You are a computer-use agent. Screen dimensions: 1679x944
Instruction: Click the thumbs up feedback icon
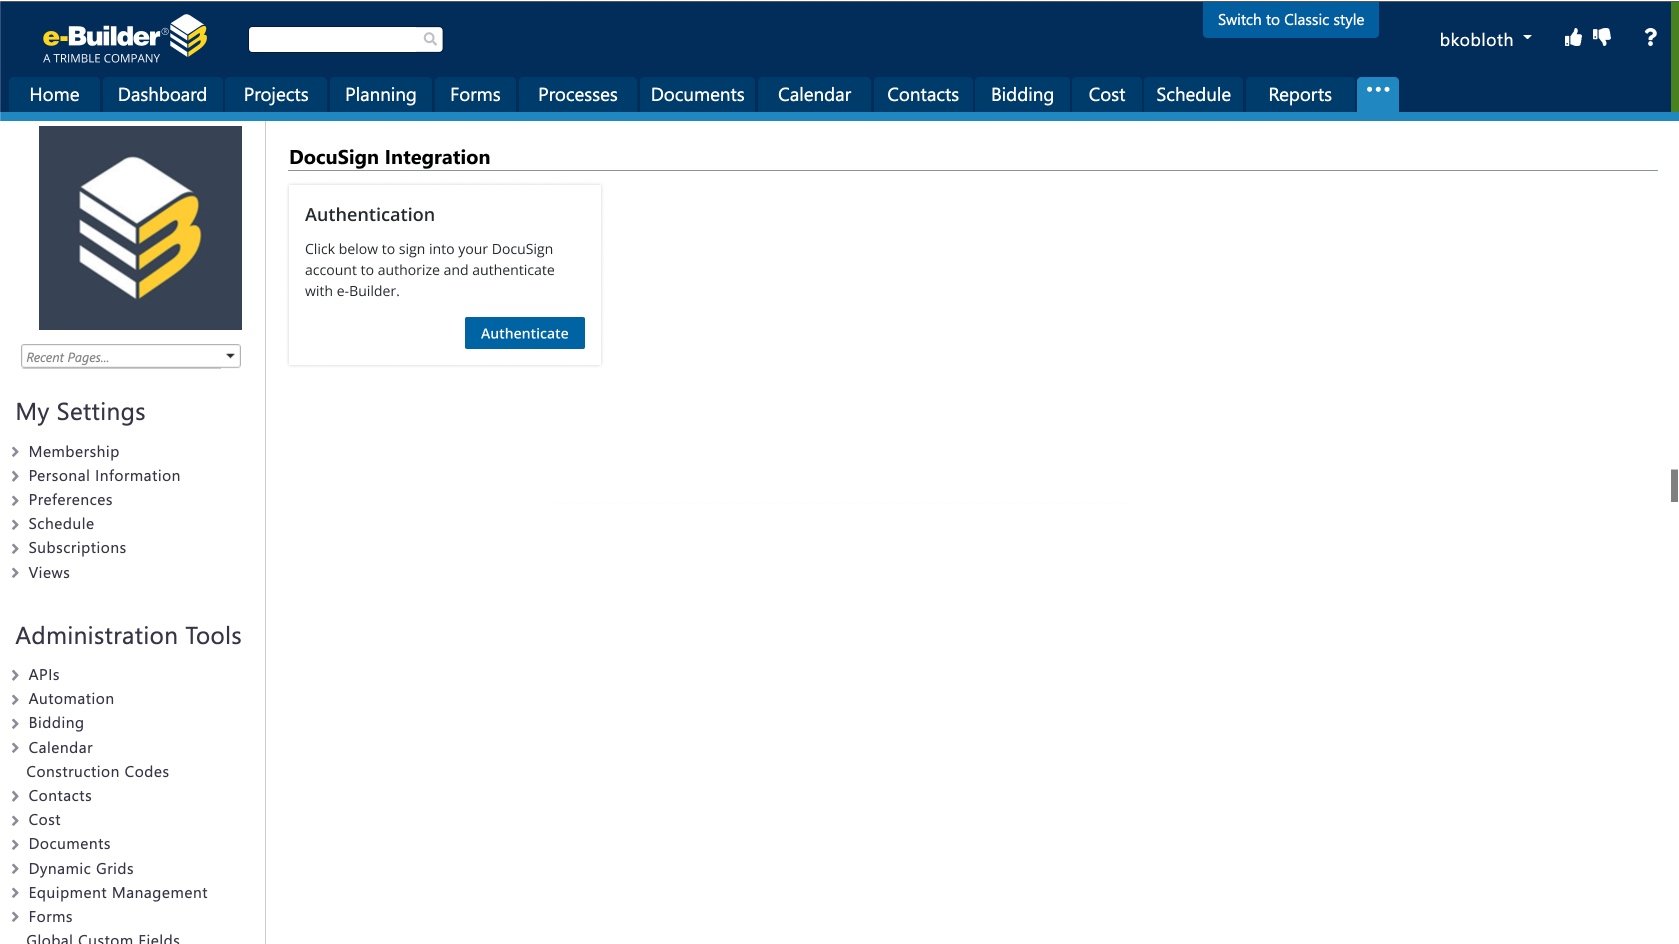[x=1573, y=38]
